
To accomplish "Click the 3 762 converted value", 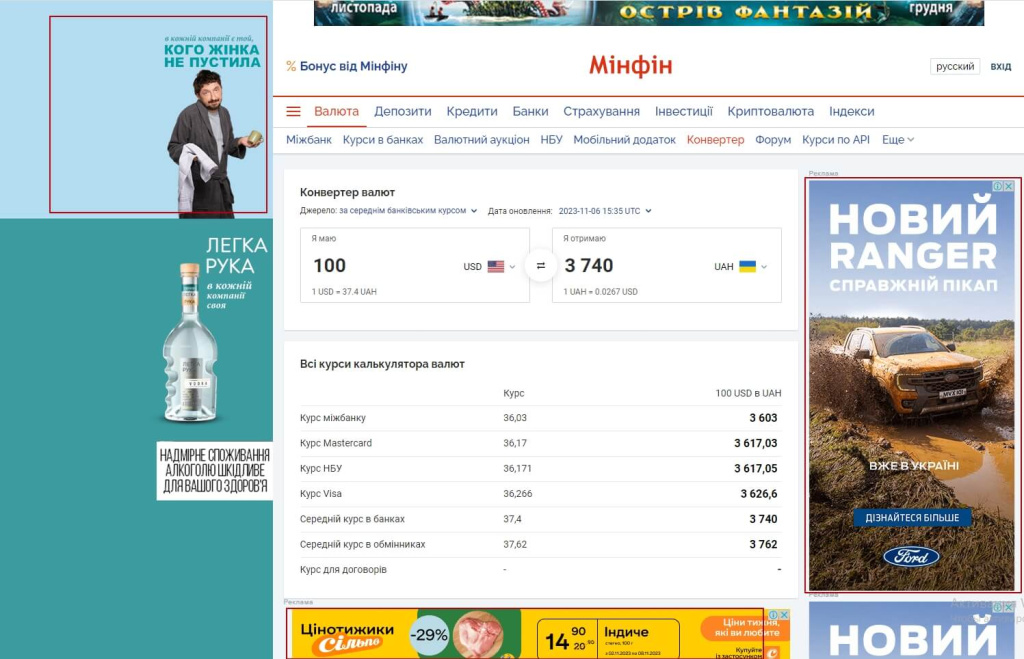I will tap(763, 545).
